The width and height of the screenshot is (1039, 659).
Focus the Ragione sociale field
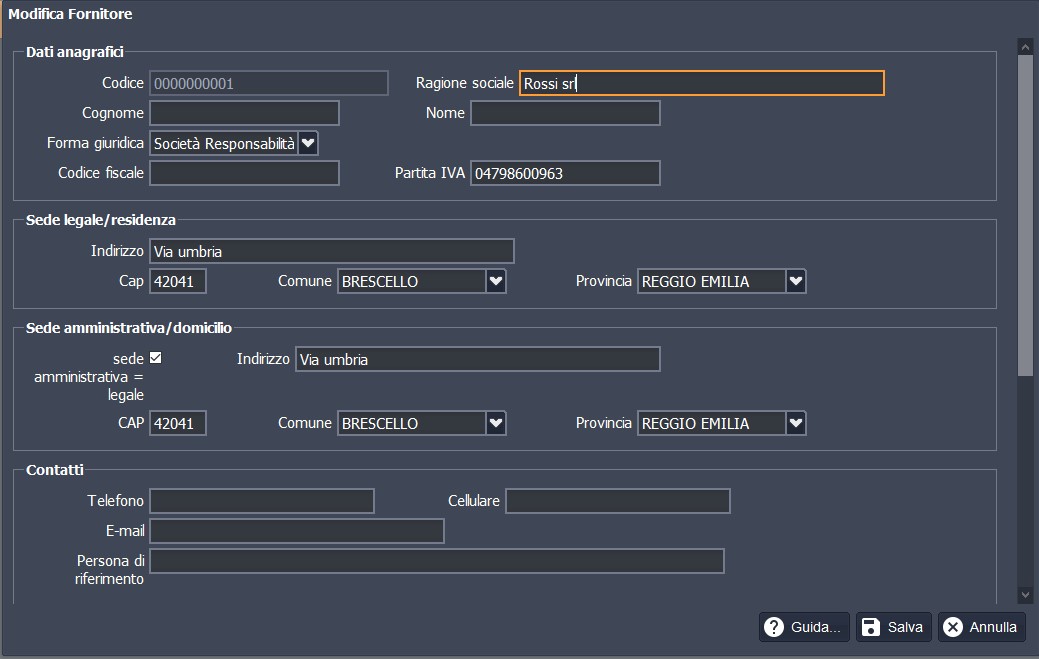click(x=701, y=83)
